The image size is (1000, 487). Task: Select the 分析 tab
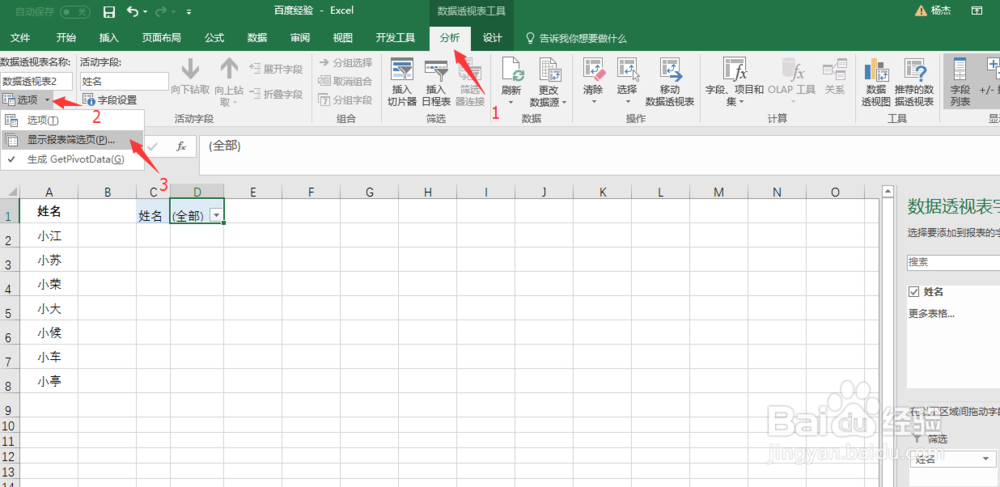click(x=450, y=38)
